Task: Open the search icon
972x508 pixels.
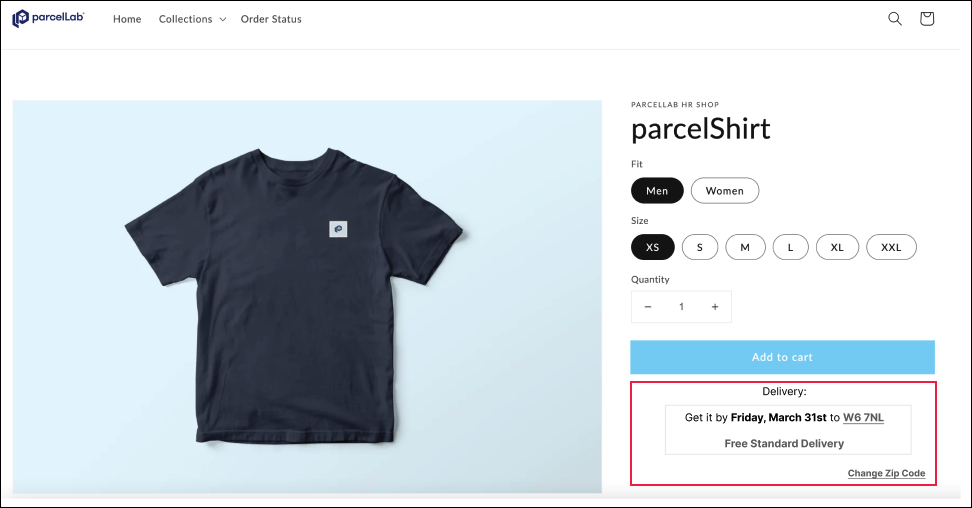Action: (x=895, y=18)
